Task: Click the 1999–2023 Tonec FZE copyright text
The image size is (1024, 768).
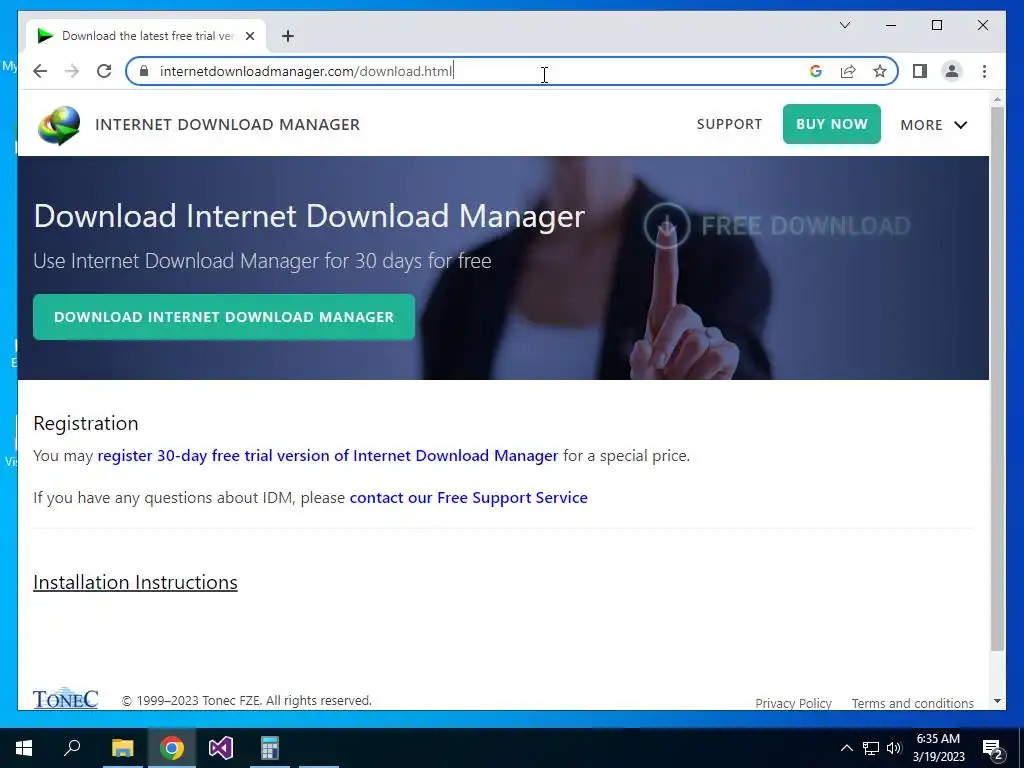Action: [247, 700]
